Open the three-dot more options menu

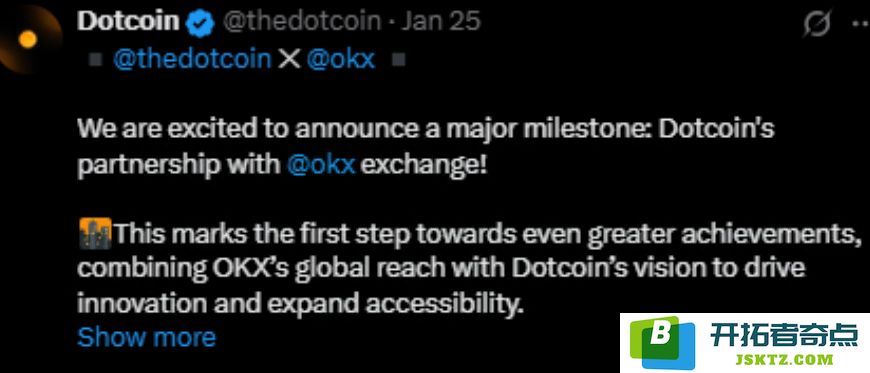click(860, 23)
